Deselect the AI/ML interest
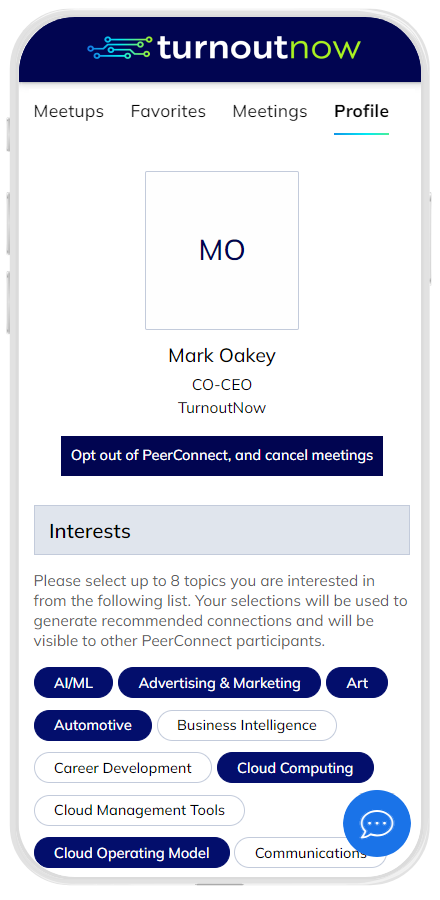The height and width of the screenshot is (900, 440). click(73, 683)
